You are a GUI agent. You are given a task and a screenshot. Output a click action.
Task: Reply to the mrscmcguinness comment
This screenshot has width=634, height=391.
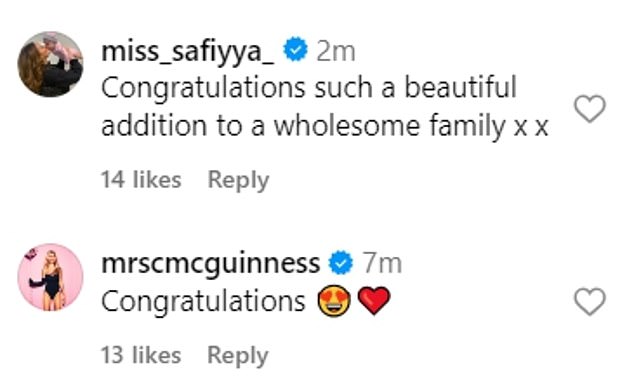click(238, 356)
